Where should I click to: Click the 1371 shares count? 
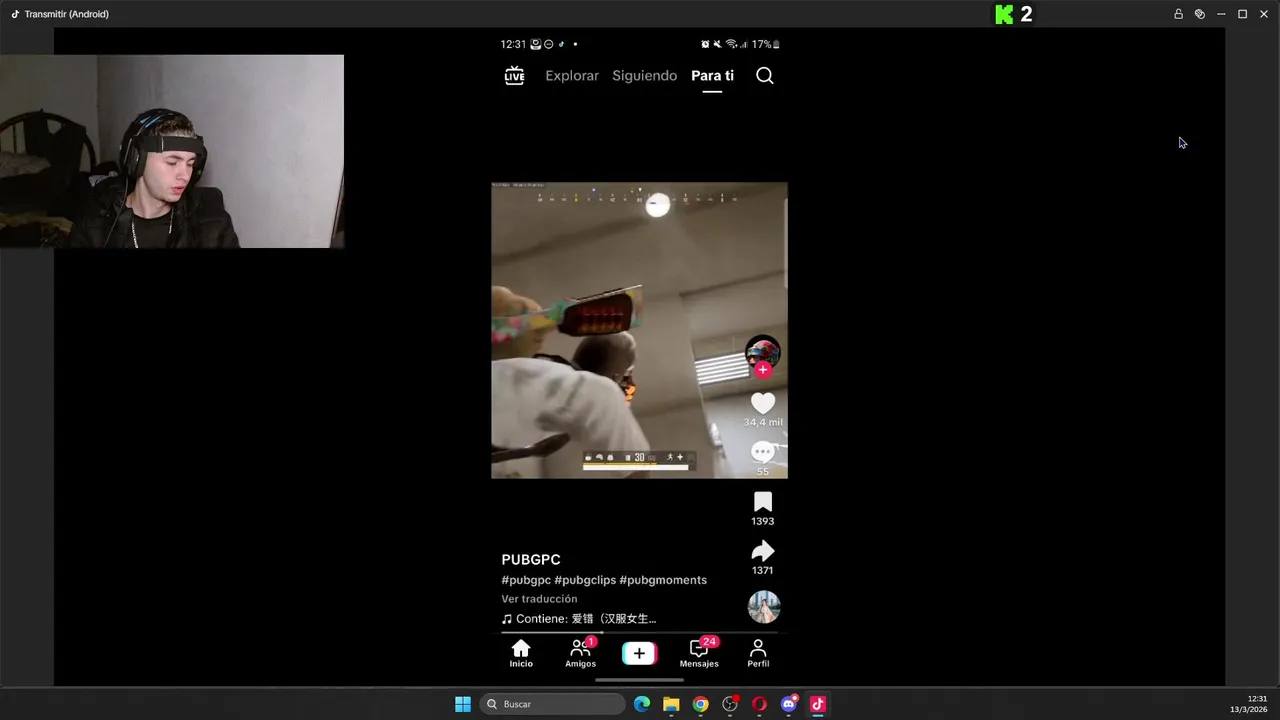[x=763, y=571]
